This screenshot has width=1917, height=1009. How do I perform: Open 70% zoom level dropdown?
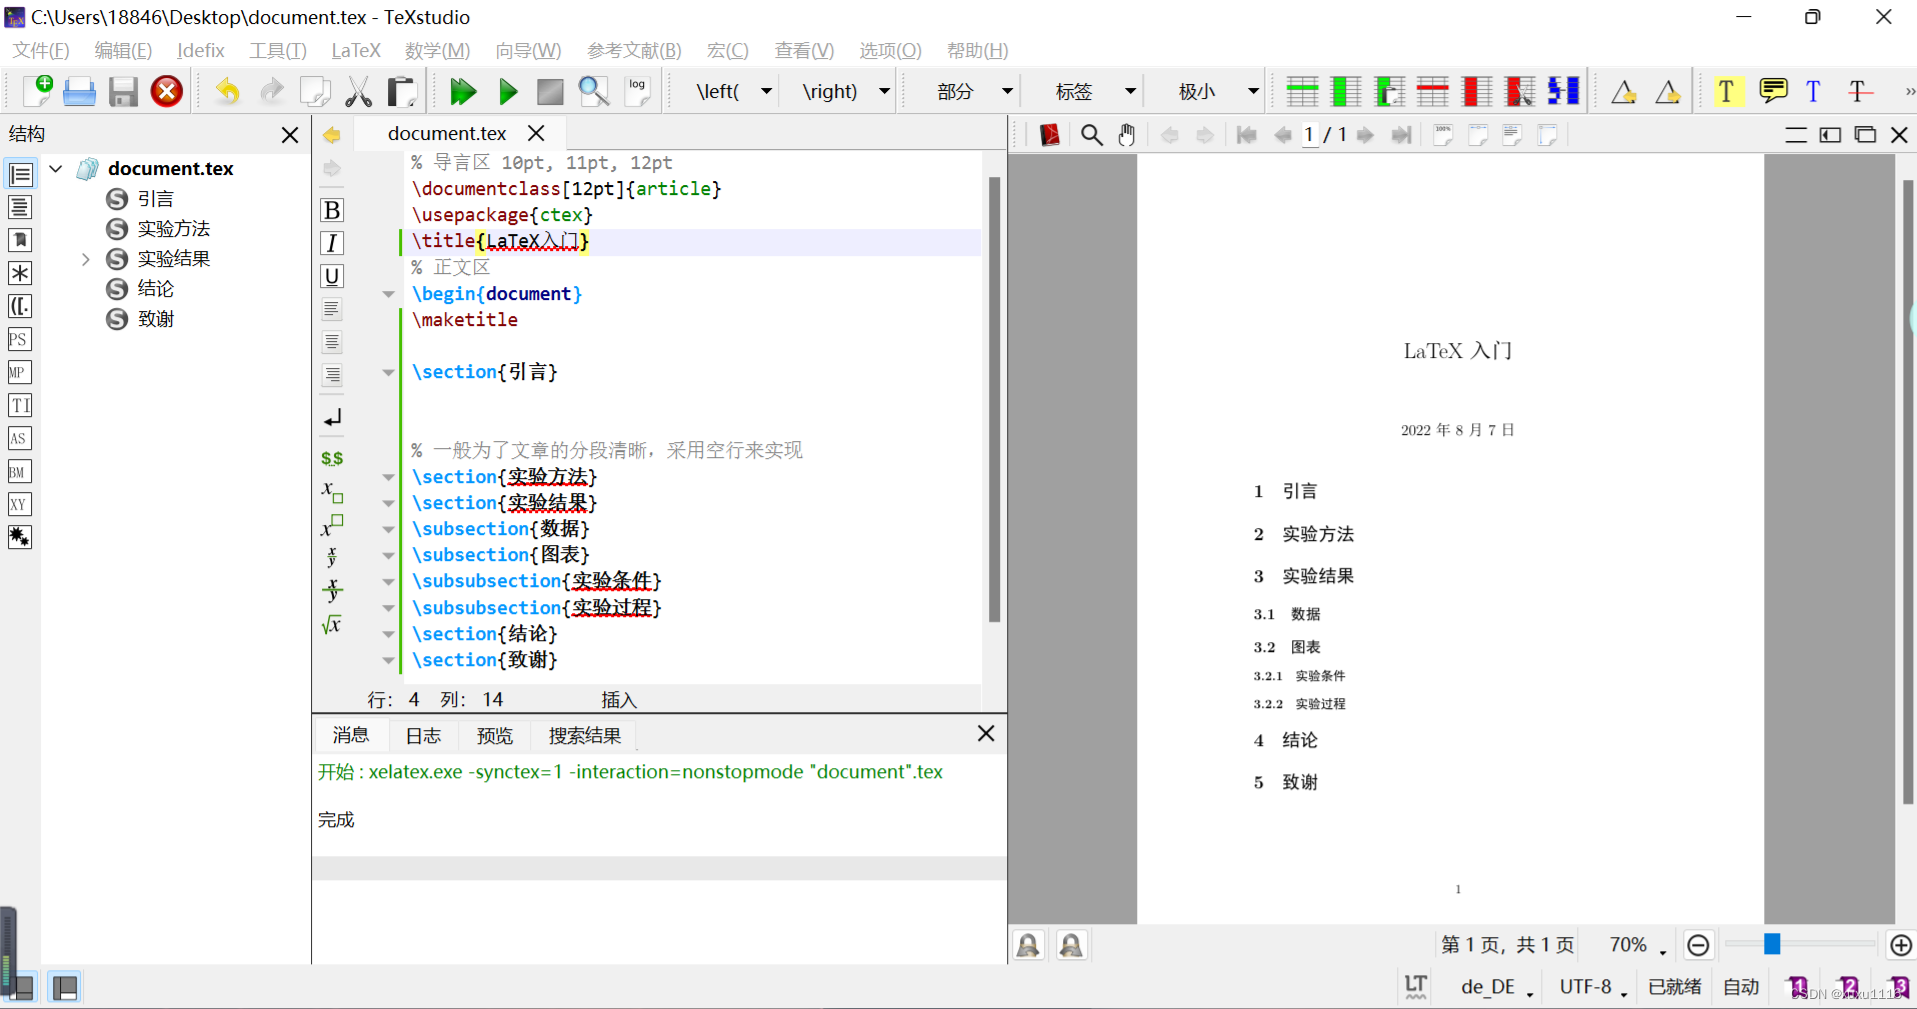[1638, 945]
